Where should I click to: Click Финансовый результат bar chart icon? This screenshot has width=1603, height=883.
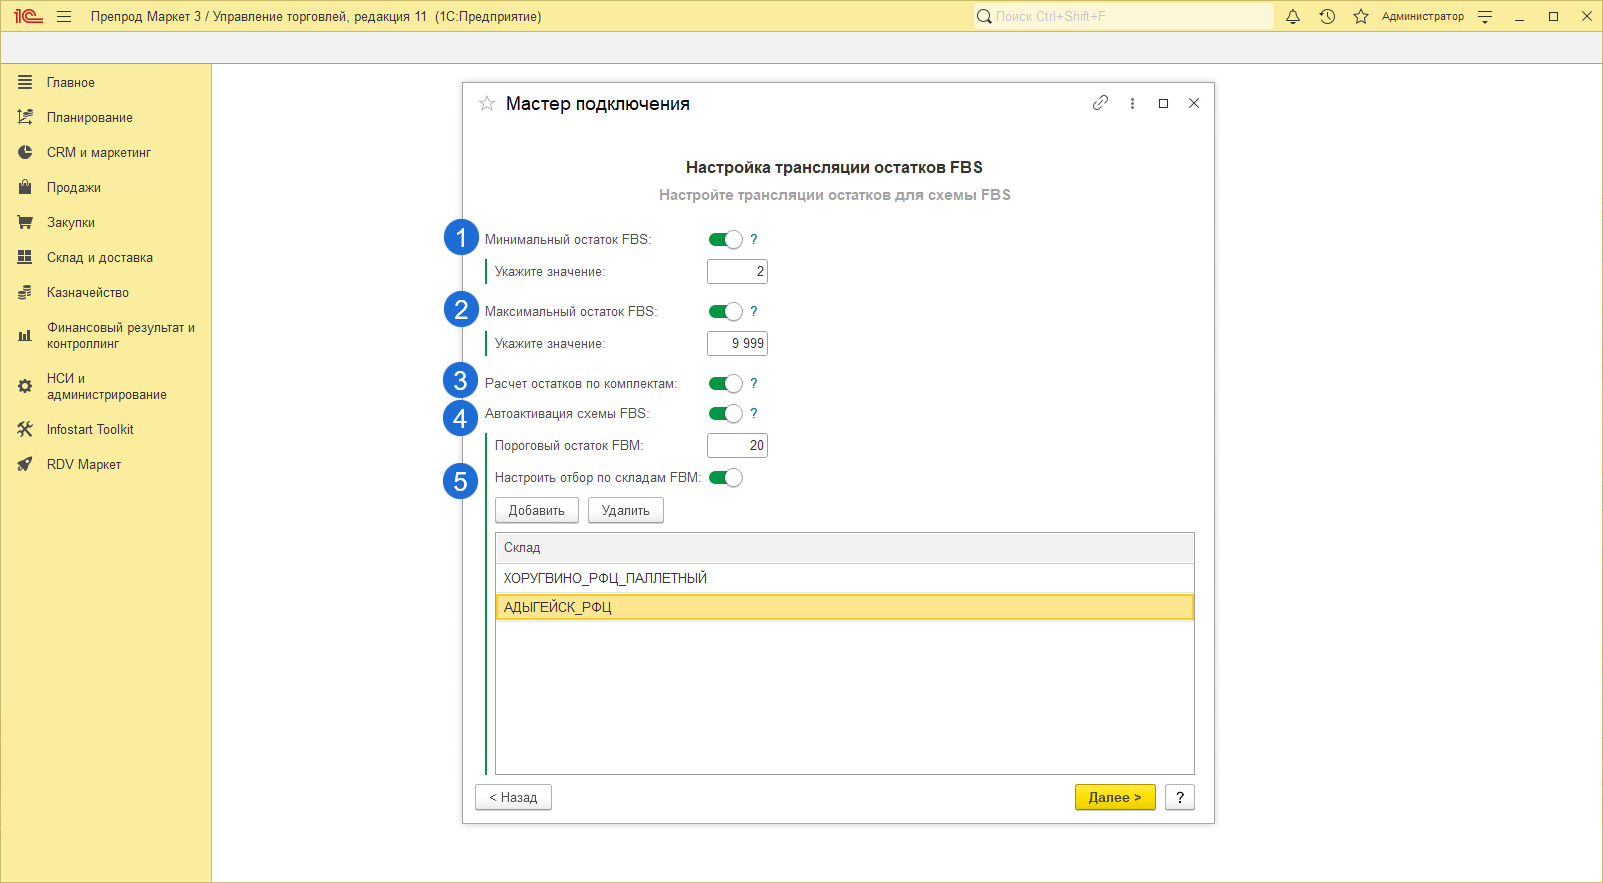pyautogui.click(x=25, y=335)
